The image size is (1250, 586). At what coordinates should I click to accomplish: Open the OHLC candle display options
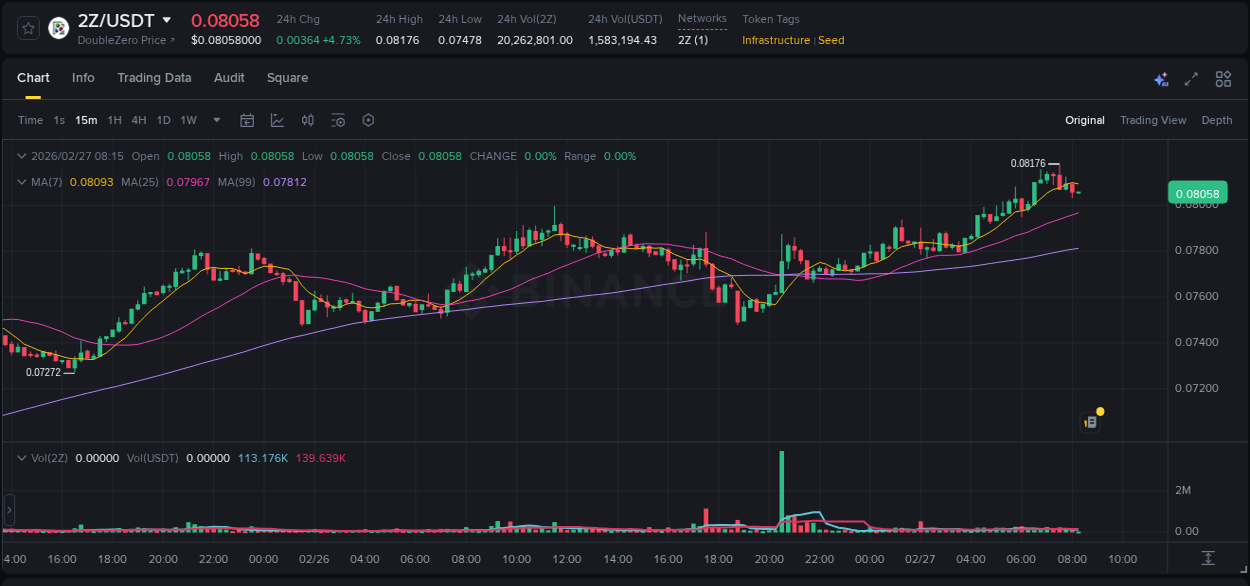(307, 120)
